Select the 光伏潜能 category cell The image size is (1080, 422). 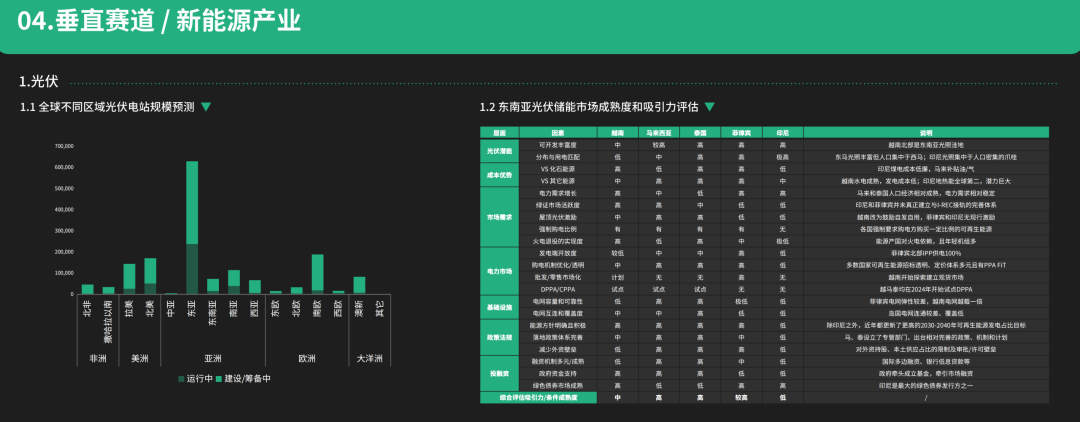pos(499,150)
